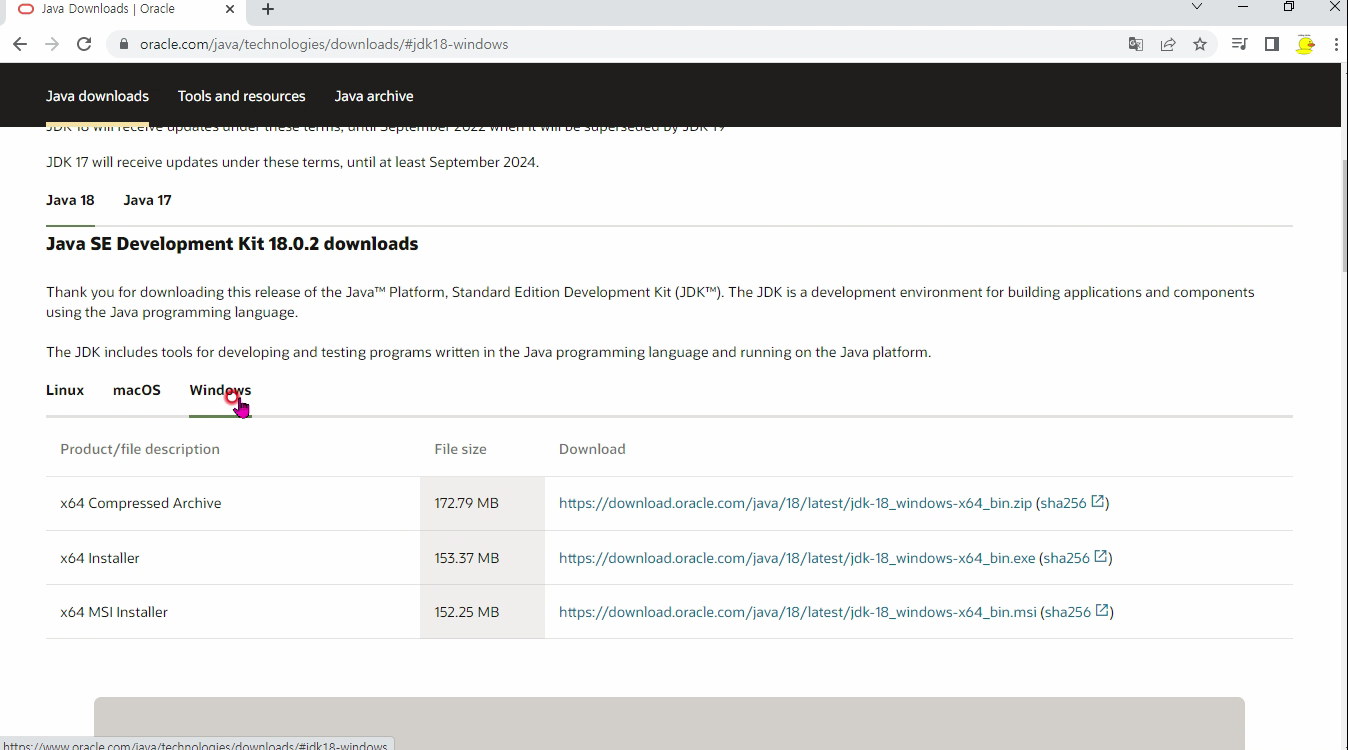This screenshot has width=1348, height=750.
Task: Go back to the previous page
Action: click(20, 44)
